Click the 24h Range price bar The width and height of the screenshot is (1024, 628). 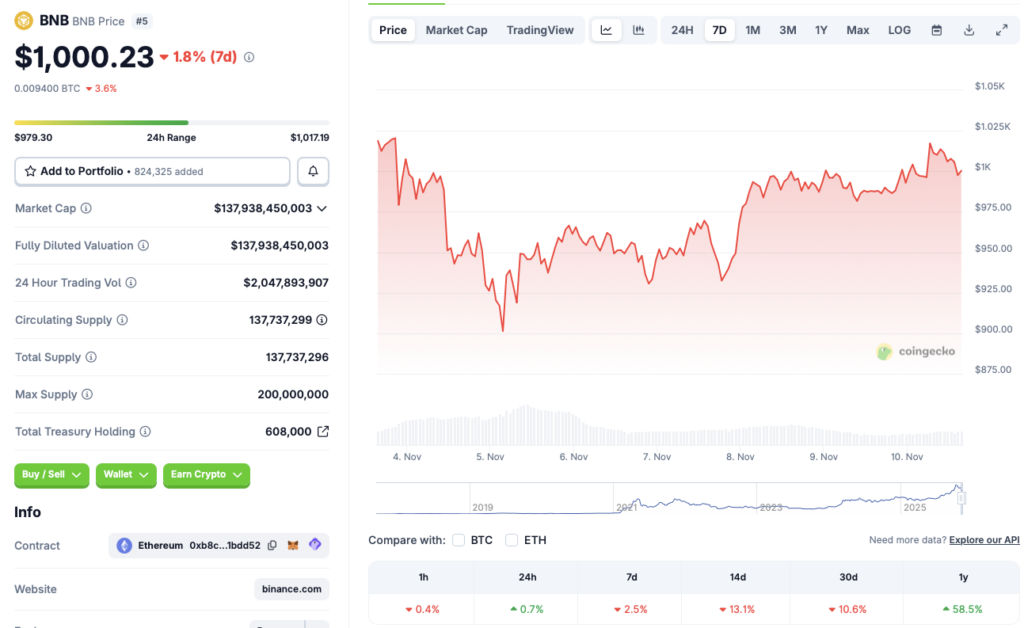[170, 124]
